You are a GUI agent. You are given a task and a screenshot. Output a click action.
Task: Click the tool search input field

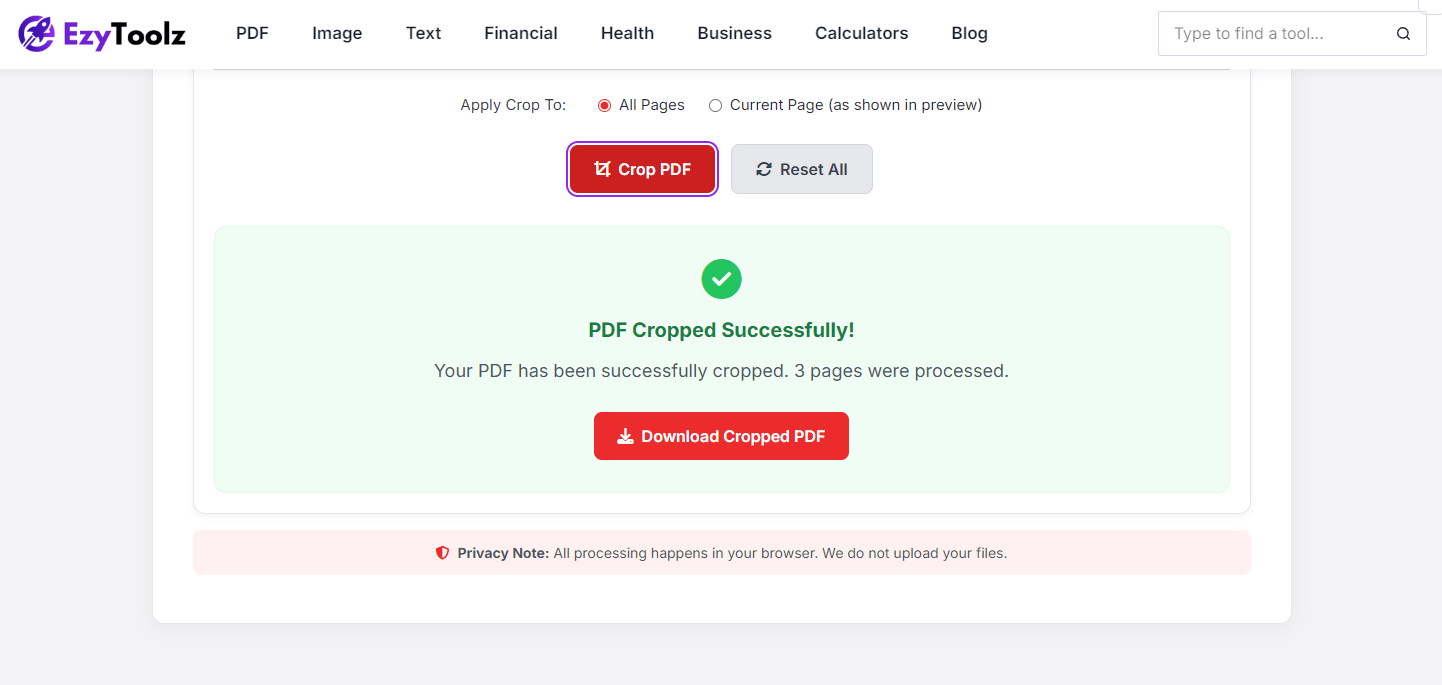pos(1280,33)
